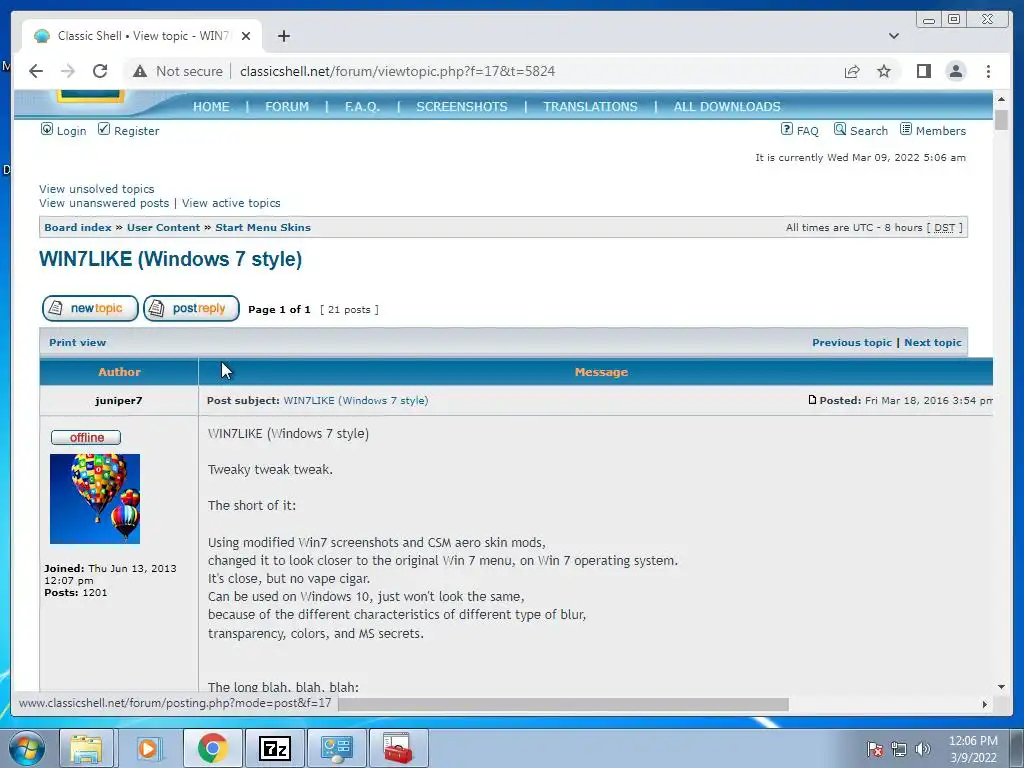Click the scrollbar up arrow
This screenshot has width=1024, height=768.
(x=1001, y=99)
